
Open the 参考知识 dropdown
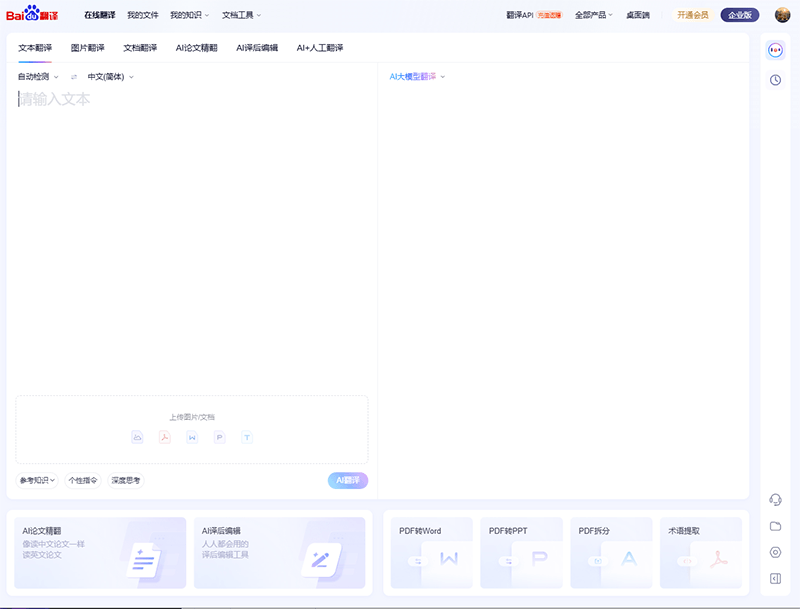tap(38, 480)
